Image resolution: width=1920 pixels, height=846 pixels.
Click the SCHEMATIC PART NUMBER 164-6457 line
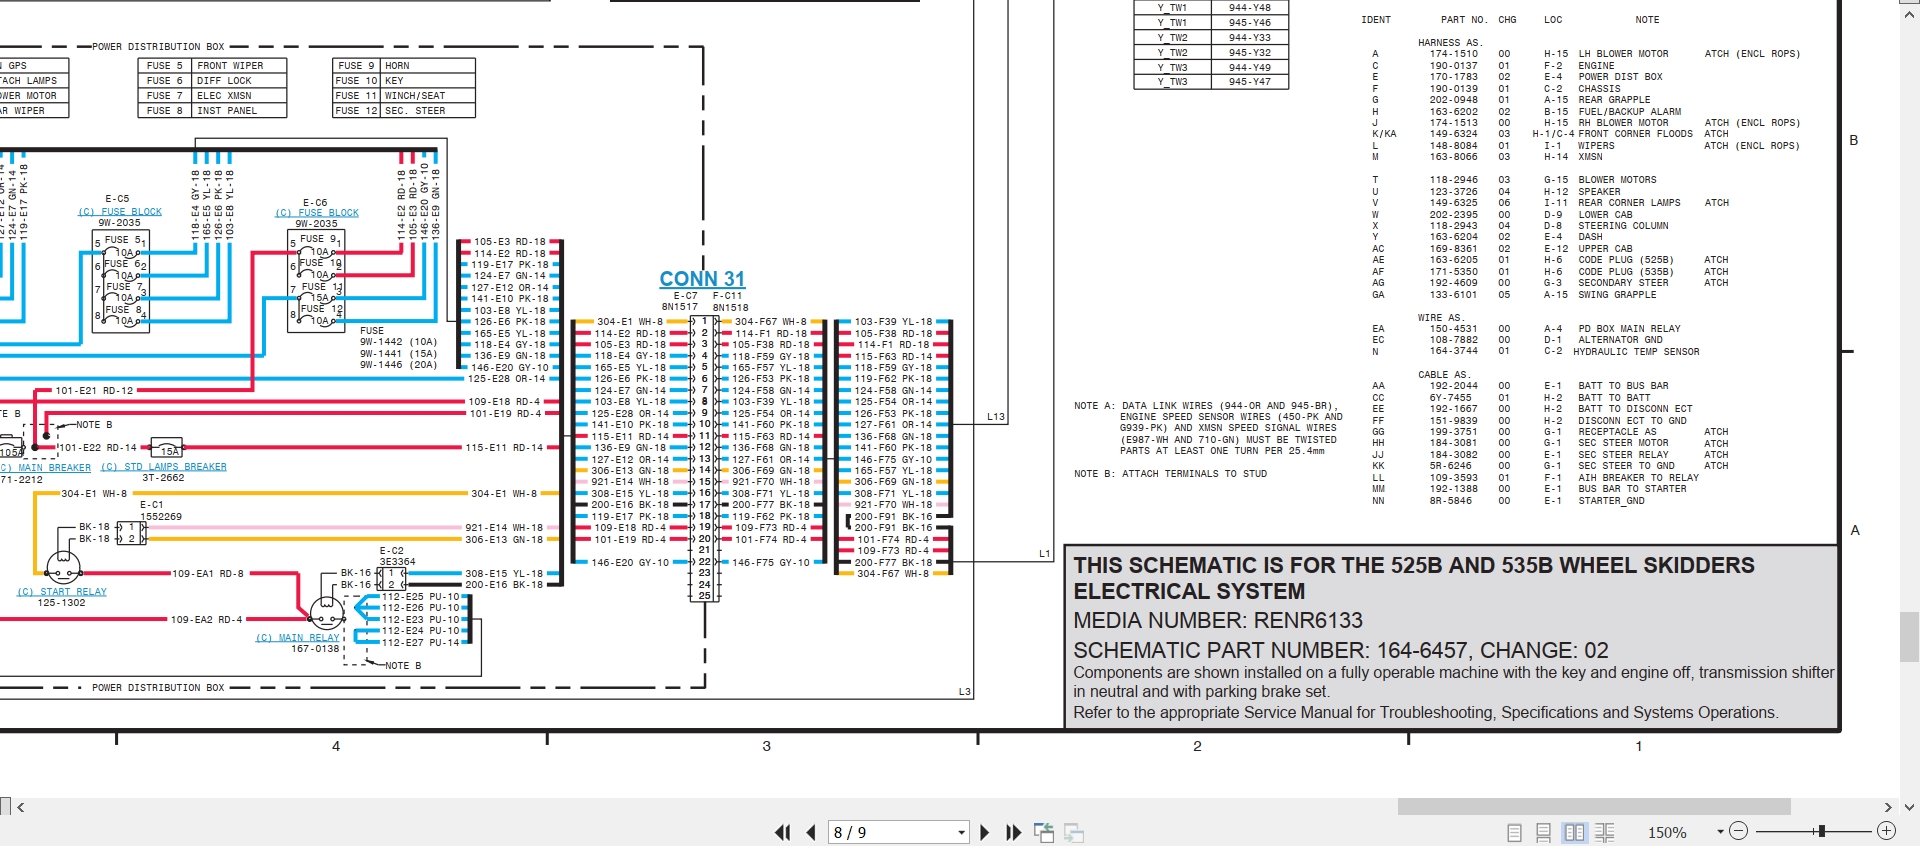pyautogui.click(x=1341, y=650)
